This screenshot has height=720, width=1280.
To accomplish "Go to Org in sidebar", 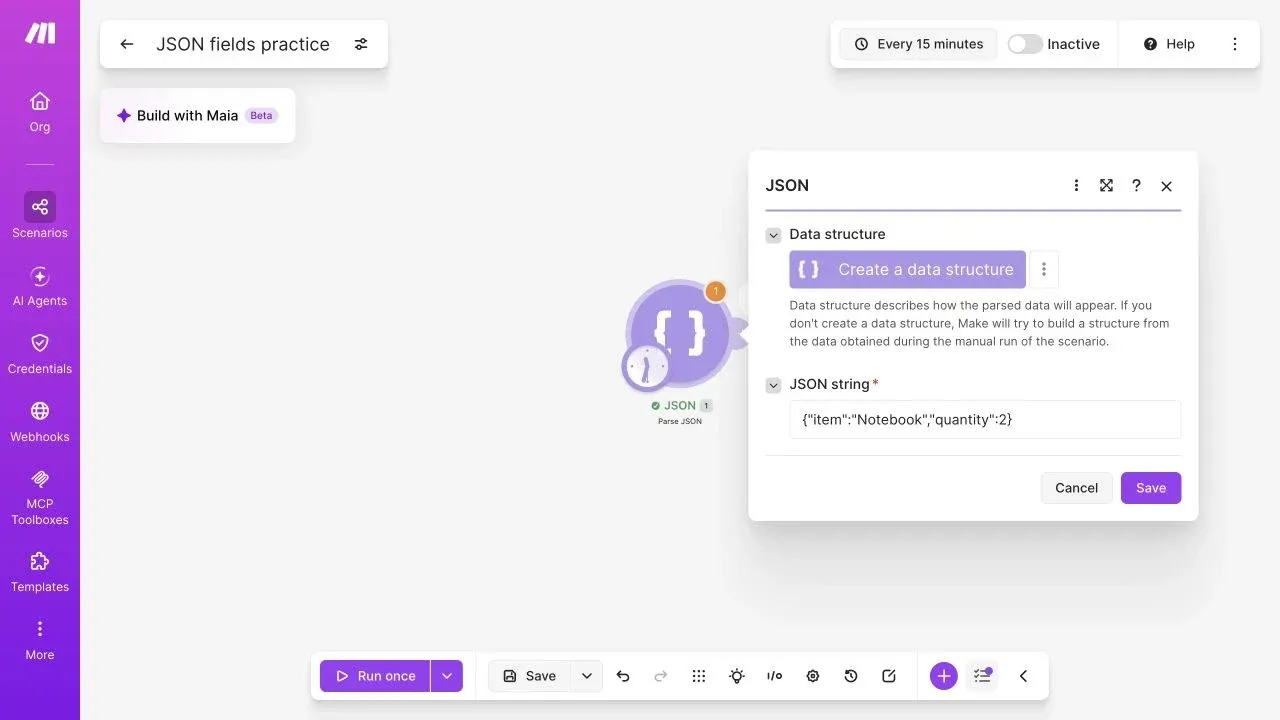I will pyautogui.click(x=40, y=112).
